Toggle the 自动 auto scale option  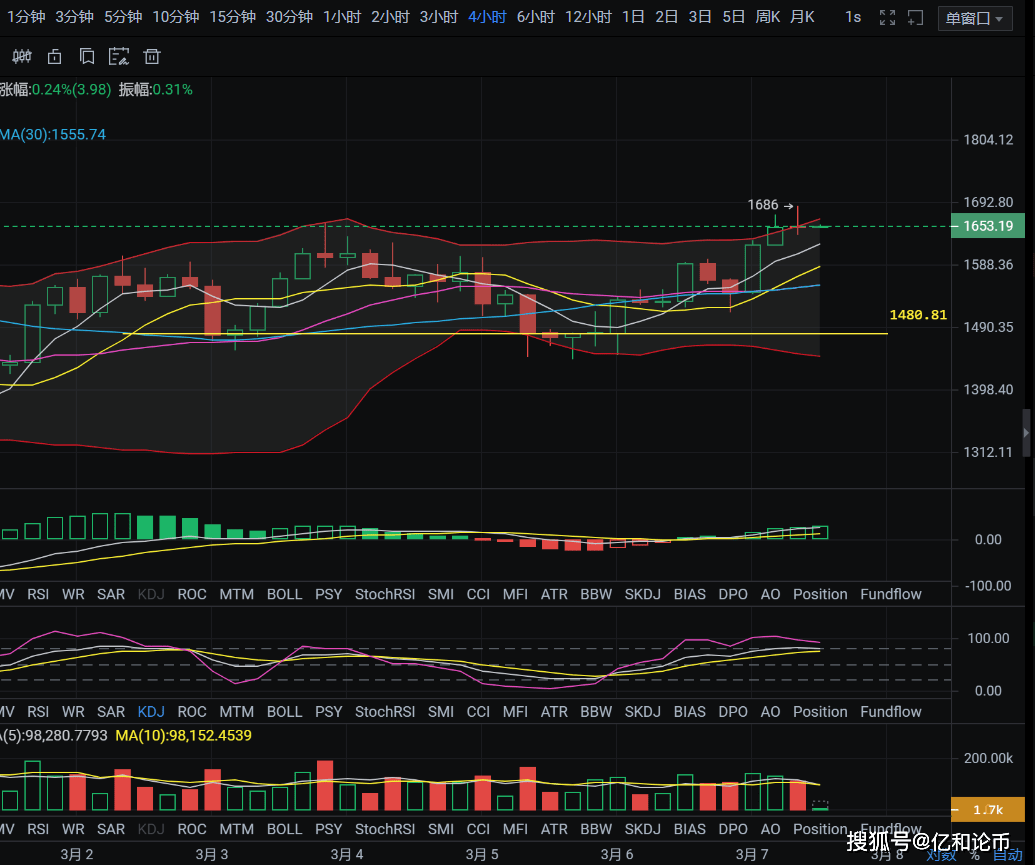(1007, 855)
